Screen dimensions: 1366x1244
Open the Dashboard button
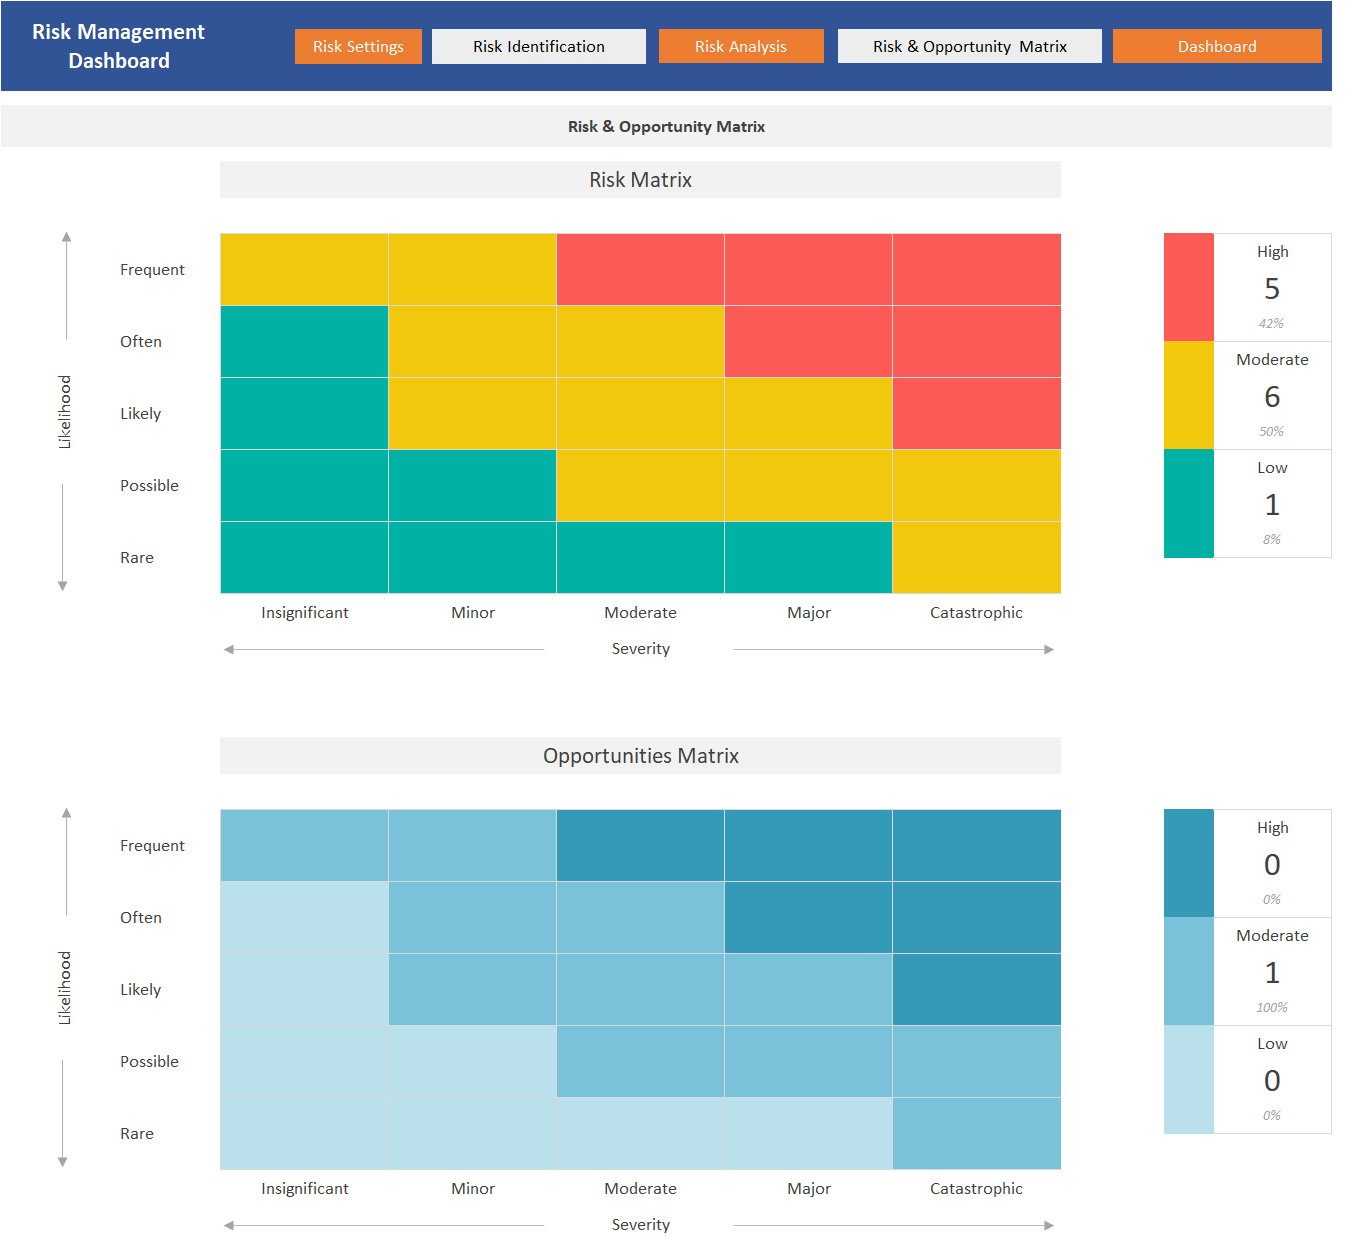(x=1217, y=46)
